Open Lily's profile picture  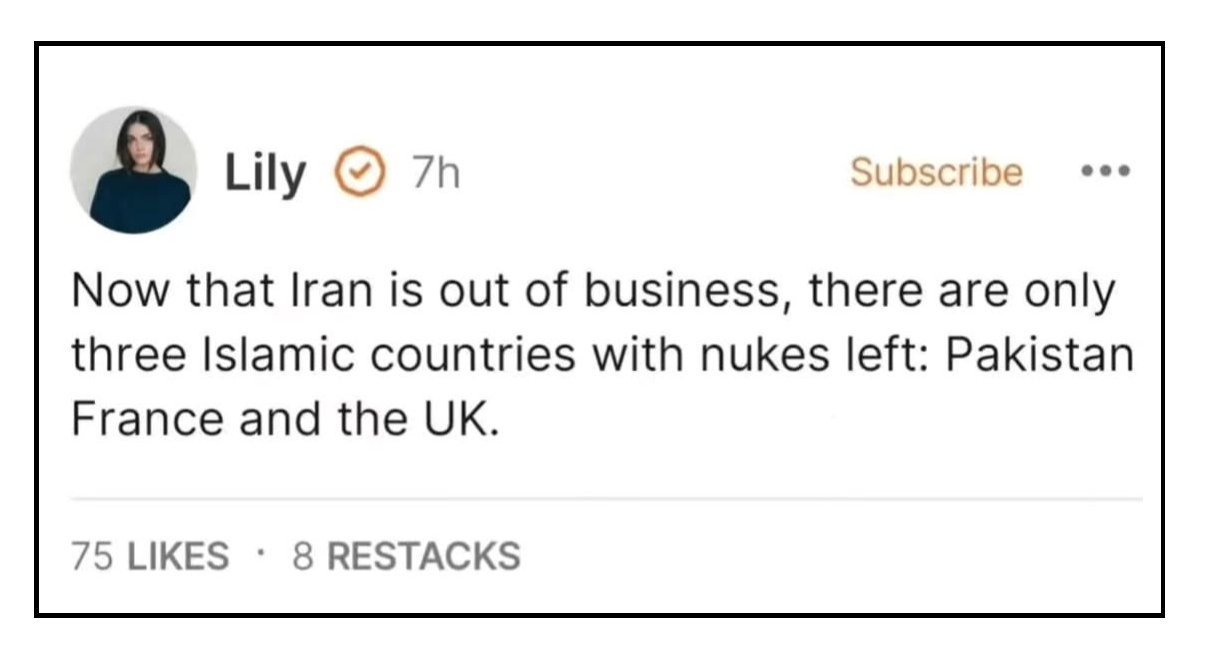point(133,170)
